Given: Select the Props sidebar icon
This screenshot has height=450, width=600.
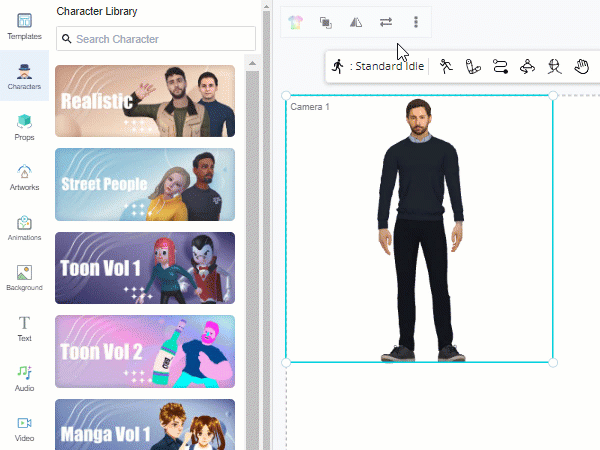Looking at the screenshot, I should (x=24, y=126).
